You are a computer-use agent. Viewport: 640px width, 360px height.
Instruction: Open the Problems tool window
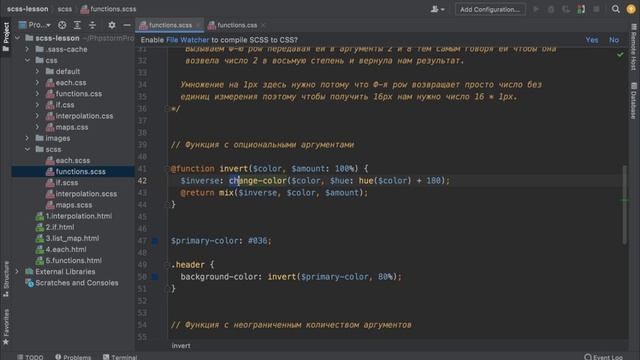pos(73,357)
